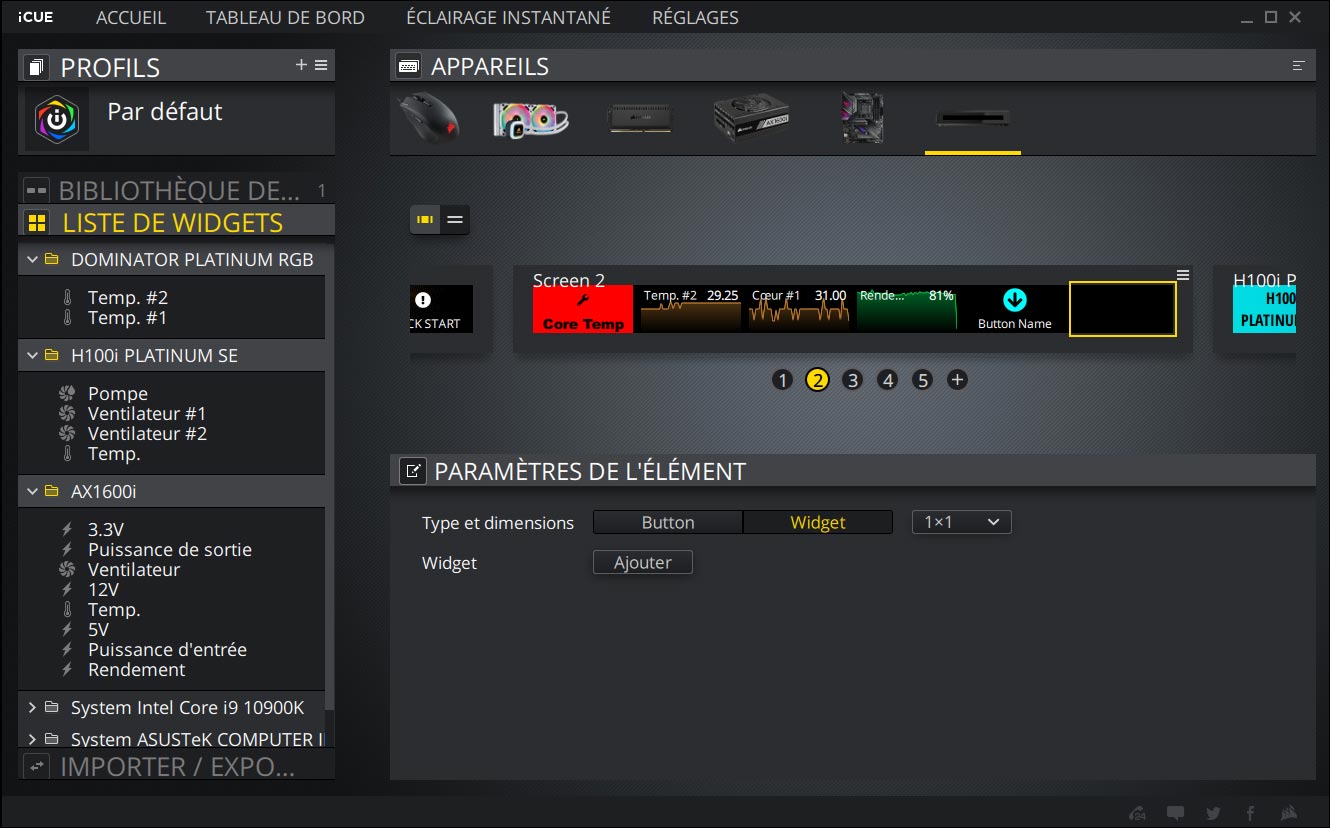Select the Rendement 81% widget tile
Viewport: 1330px width, 828px height.
tap(907, 309)
